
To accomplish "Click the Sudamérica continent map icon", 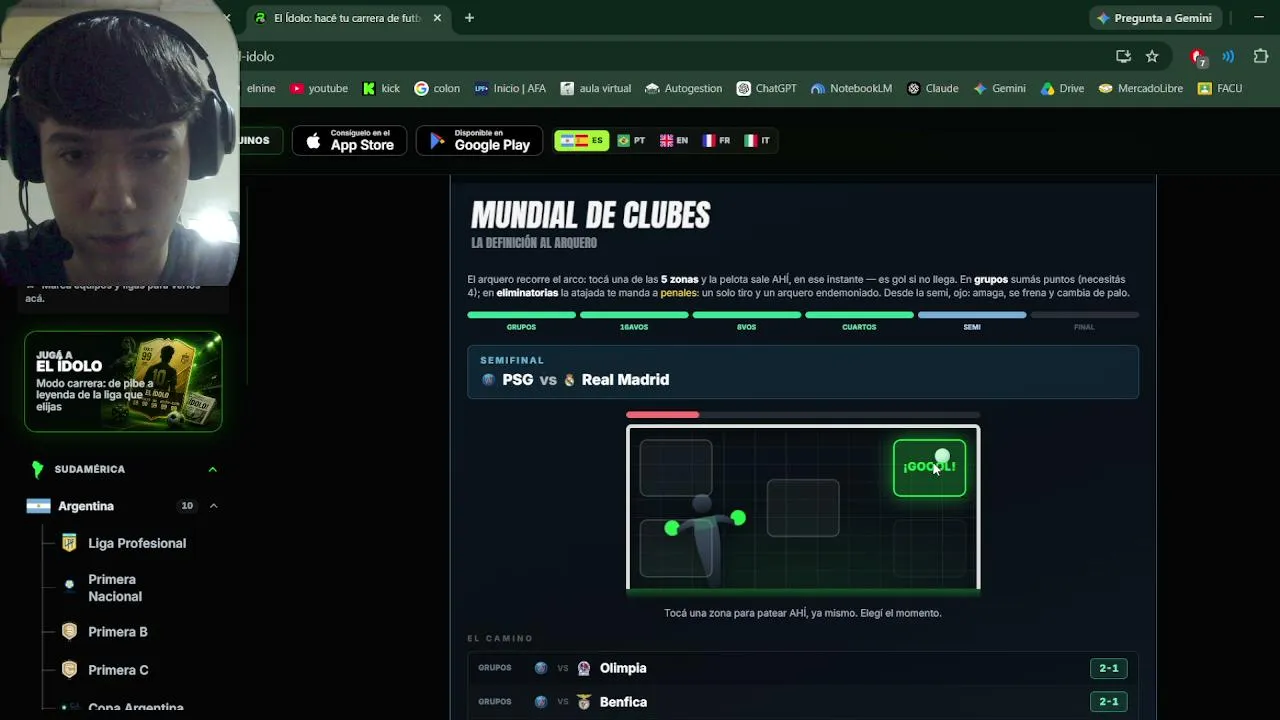I will 38,469.
